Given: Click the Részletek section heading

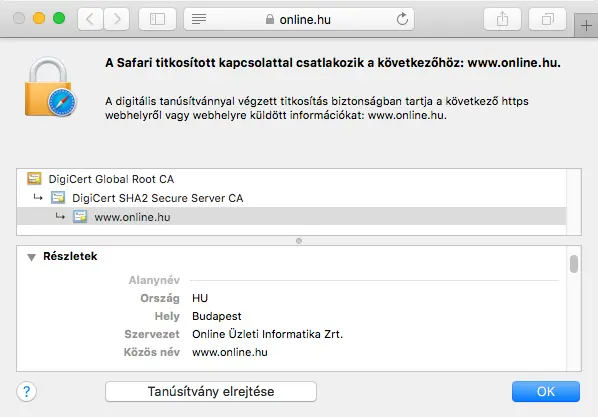Looking at the screenshot, I should [70, 256].
